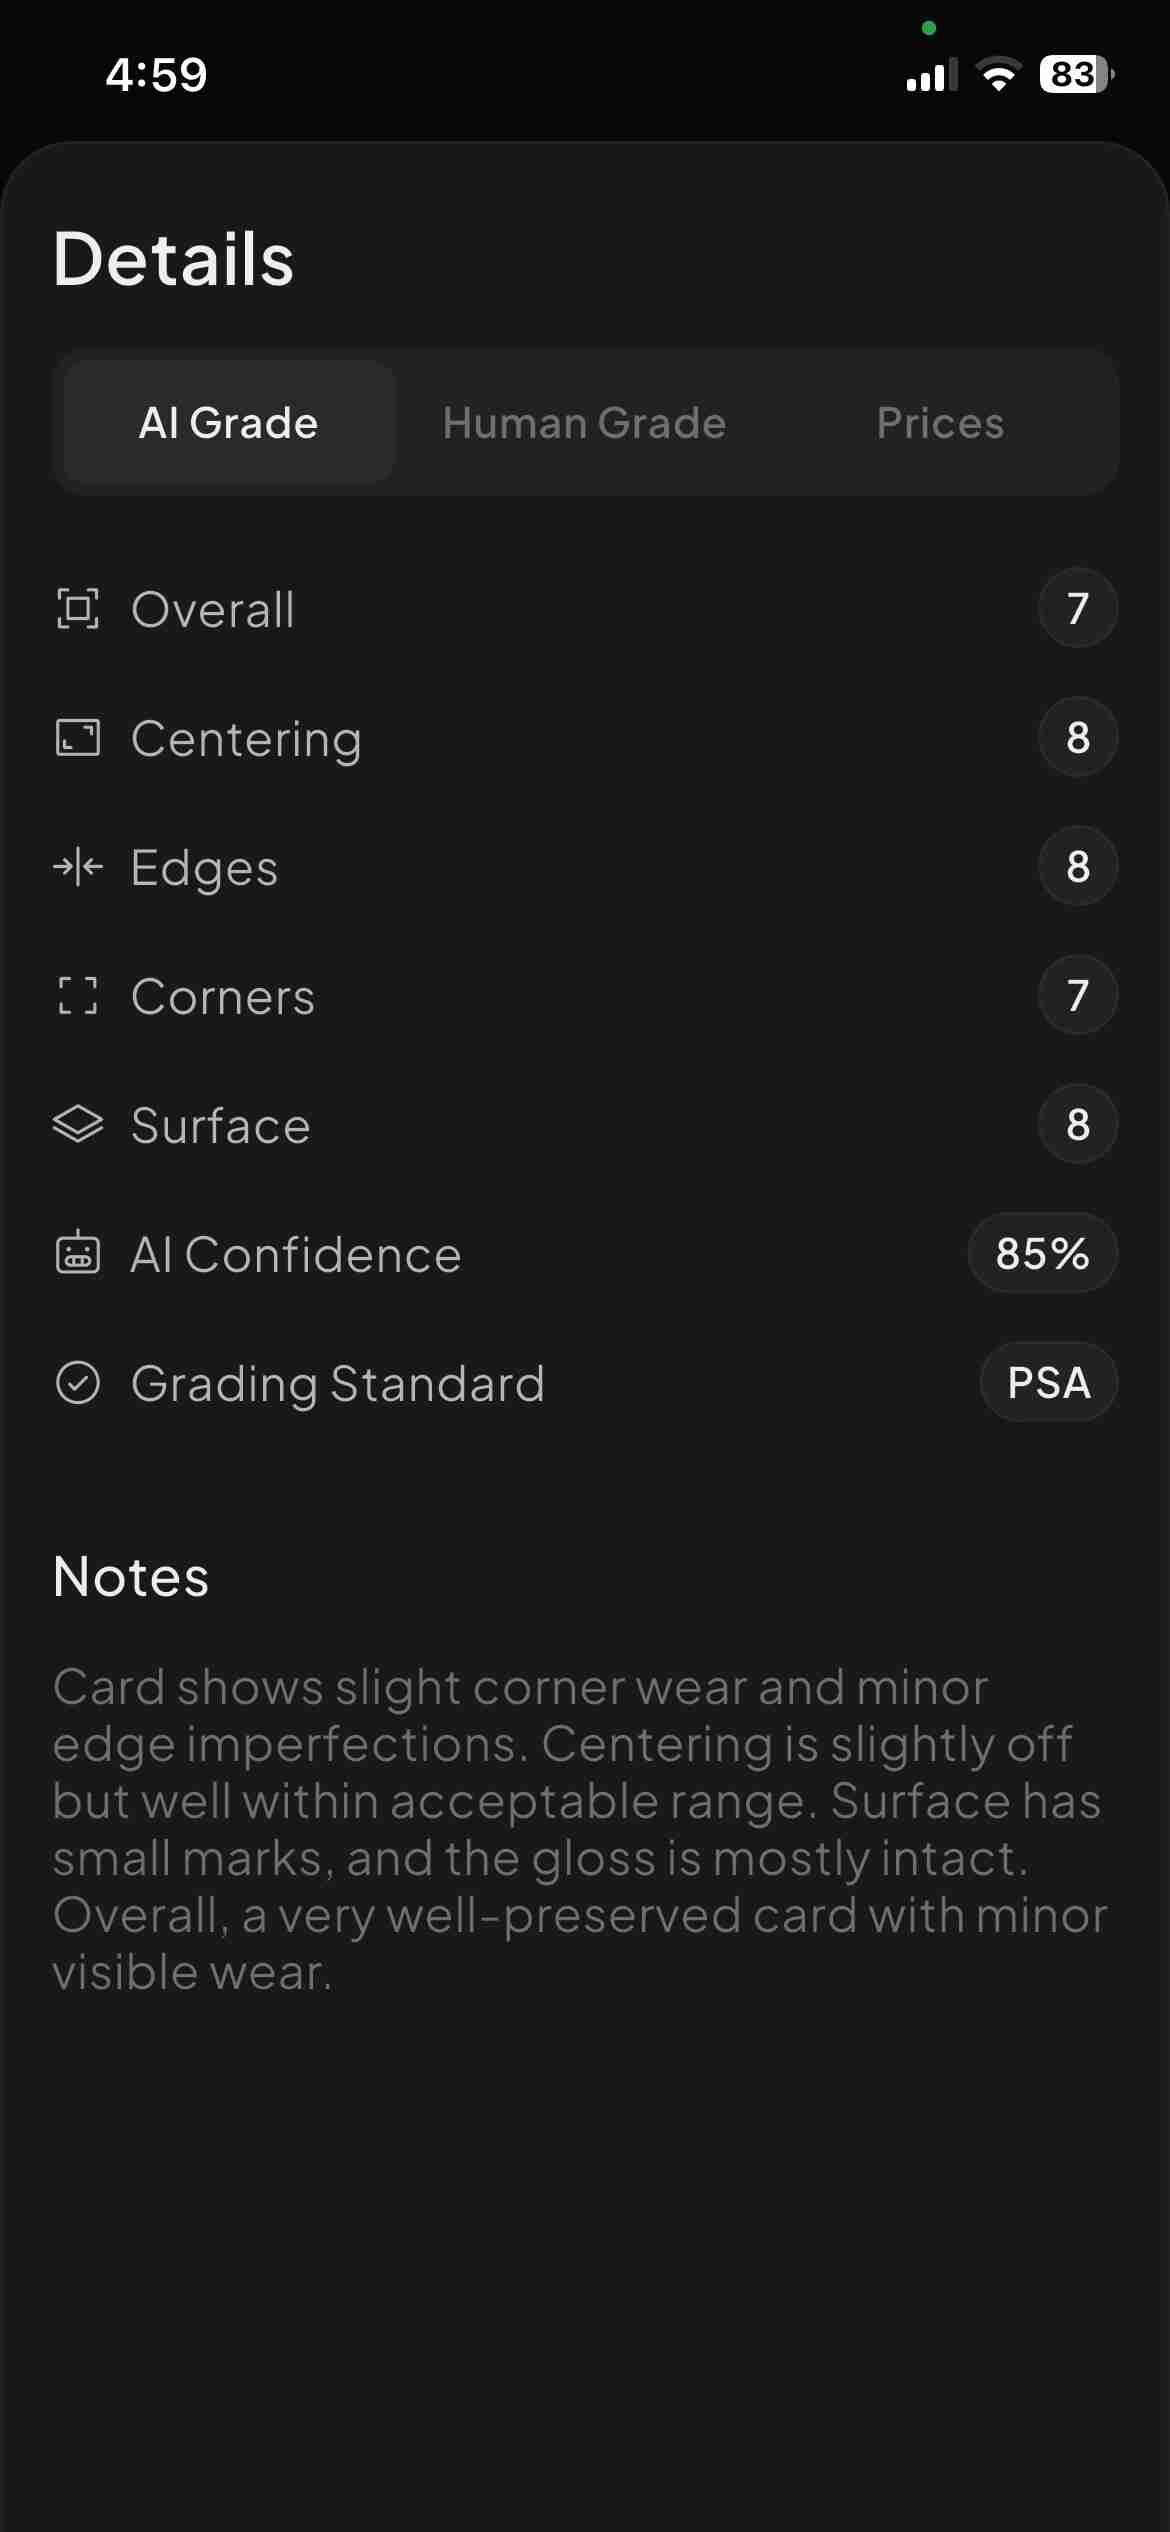This screenshot has height=2532, width=1170.
Task: Tap the Corners score badge 7
Action: pos(1078,995)
